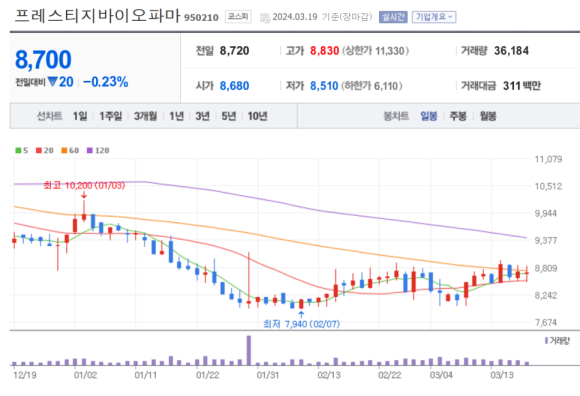Click the calendar icon beside 2024.03.19

click(265, 18)
